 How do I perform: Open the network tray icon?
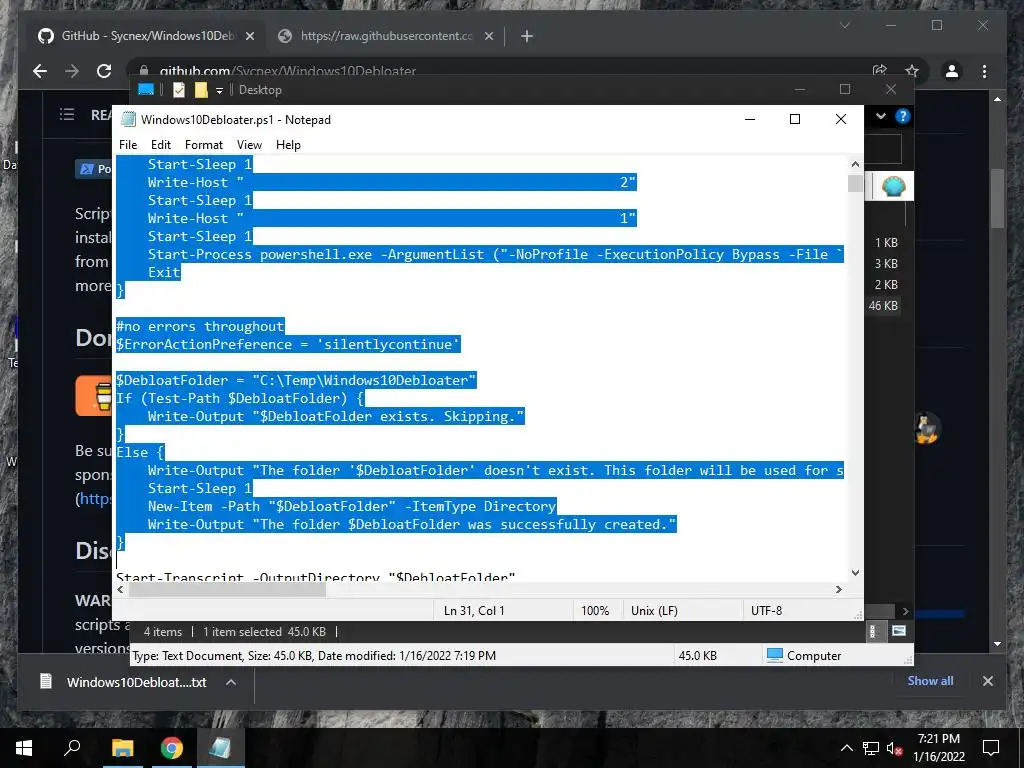pos(871,748)
